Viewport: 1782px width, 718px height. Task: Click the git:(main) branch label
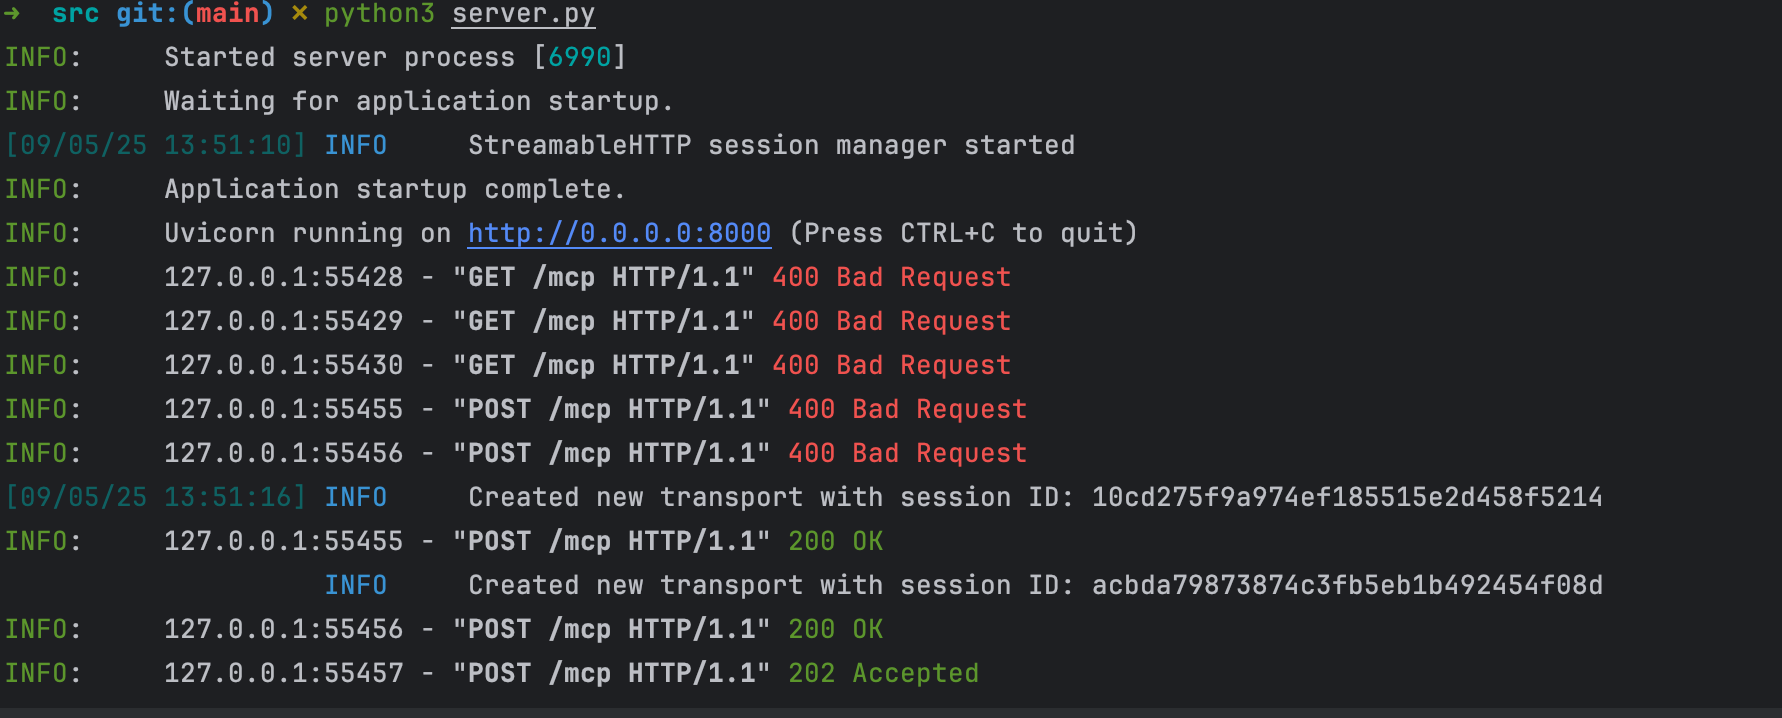point(195,14)
